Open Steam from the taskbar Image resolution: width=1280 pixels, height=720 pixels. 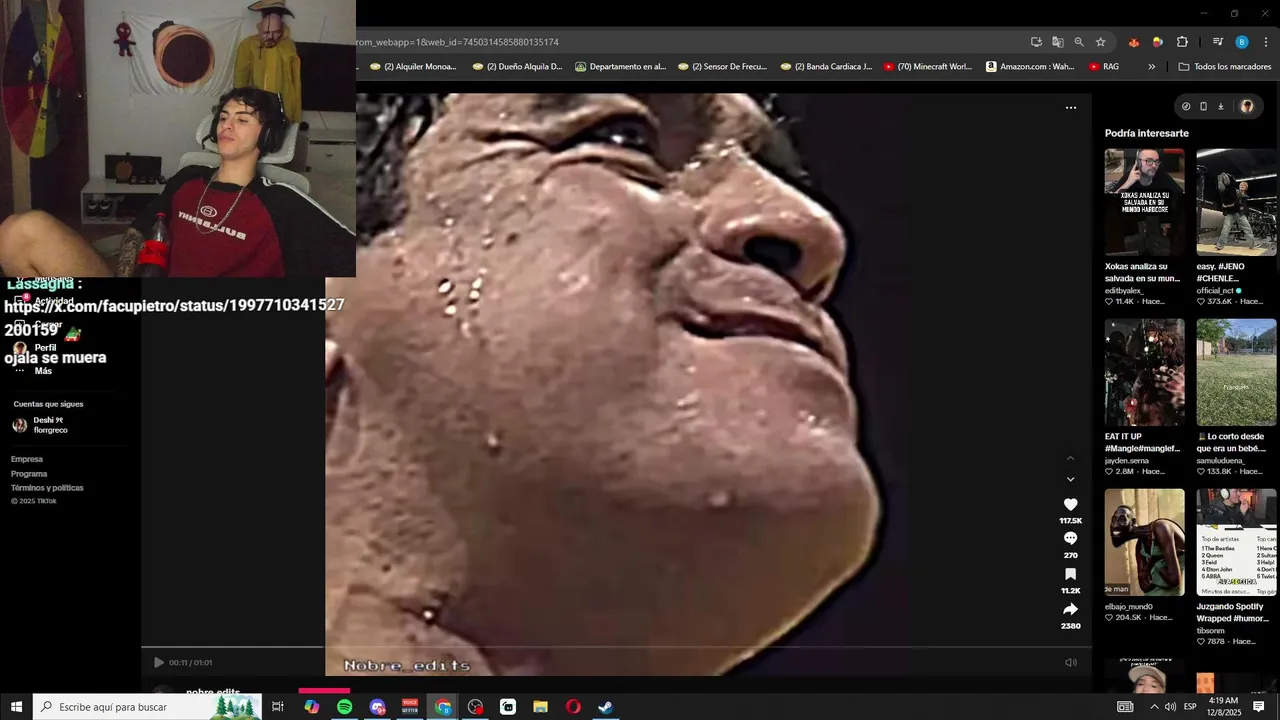click(x=605, y=707)
